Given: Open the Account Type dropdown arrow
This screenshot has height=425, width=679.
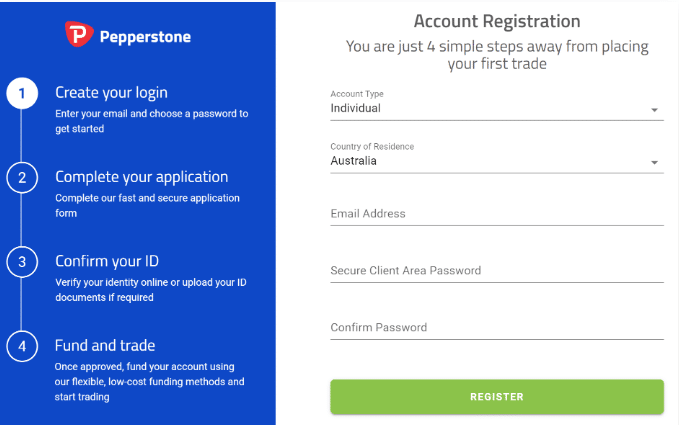Looking at the screenshot, I should [654, 110].
